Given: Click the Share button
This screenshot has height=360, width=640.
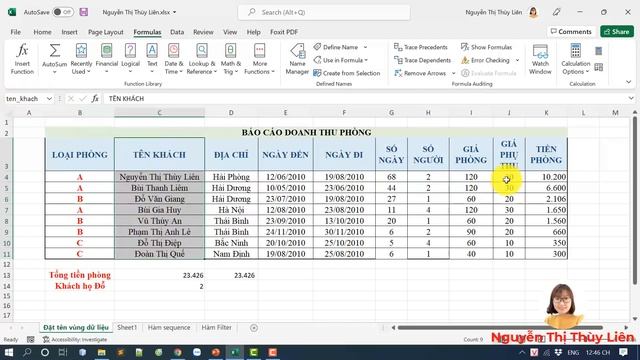Looking at the screenshot, I should click(617, 31).
